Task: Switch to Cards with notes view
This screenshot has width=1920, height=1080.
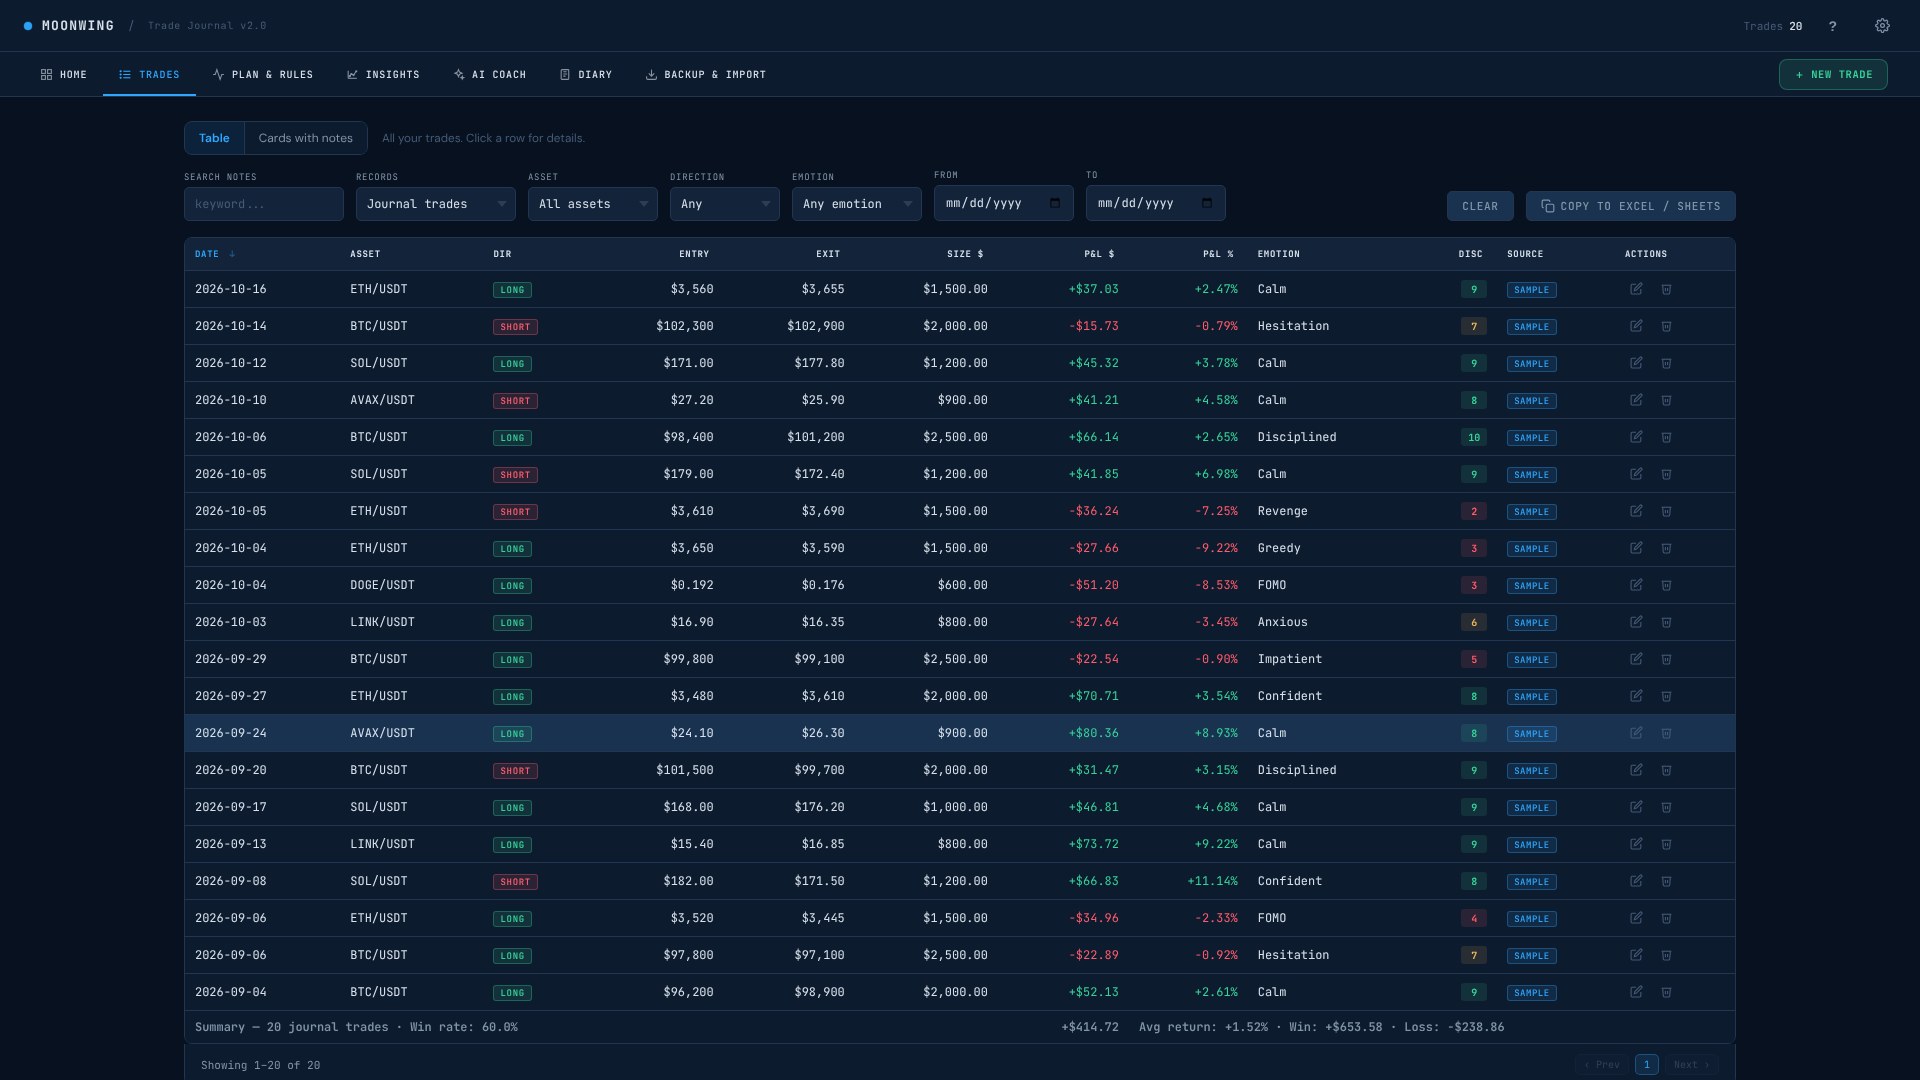Action: 305,138
